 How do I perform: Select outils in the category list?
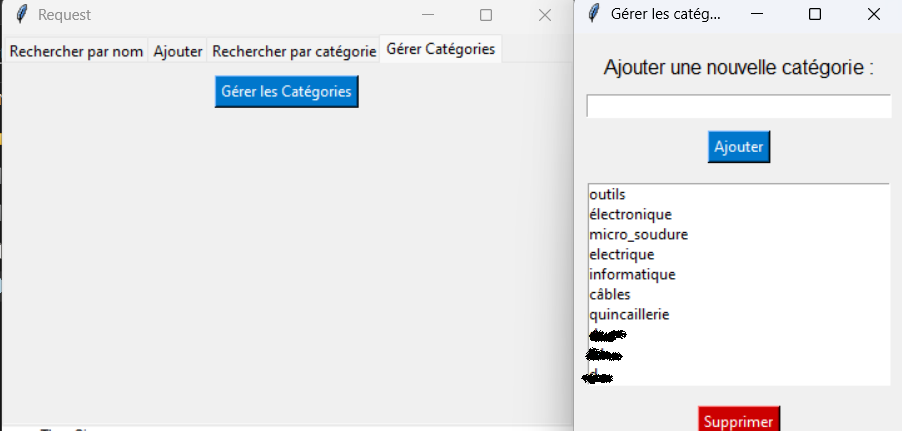607,194
